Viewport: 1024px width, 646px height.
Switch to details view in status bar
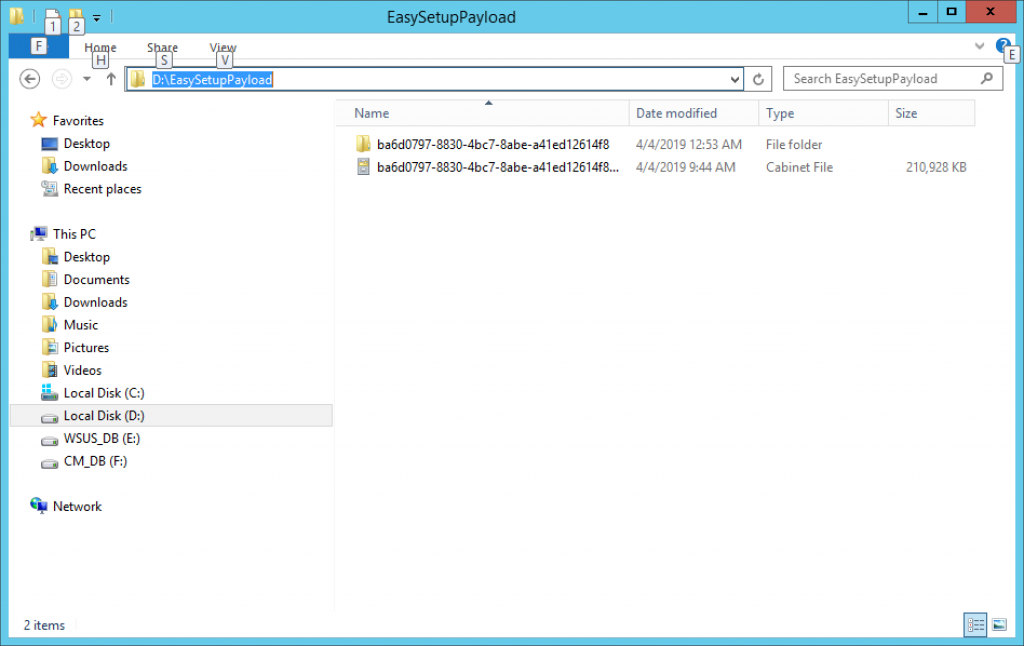click(975, 624)
